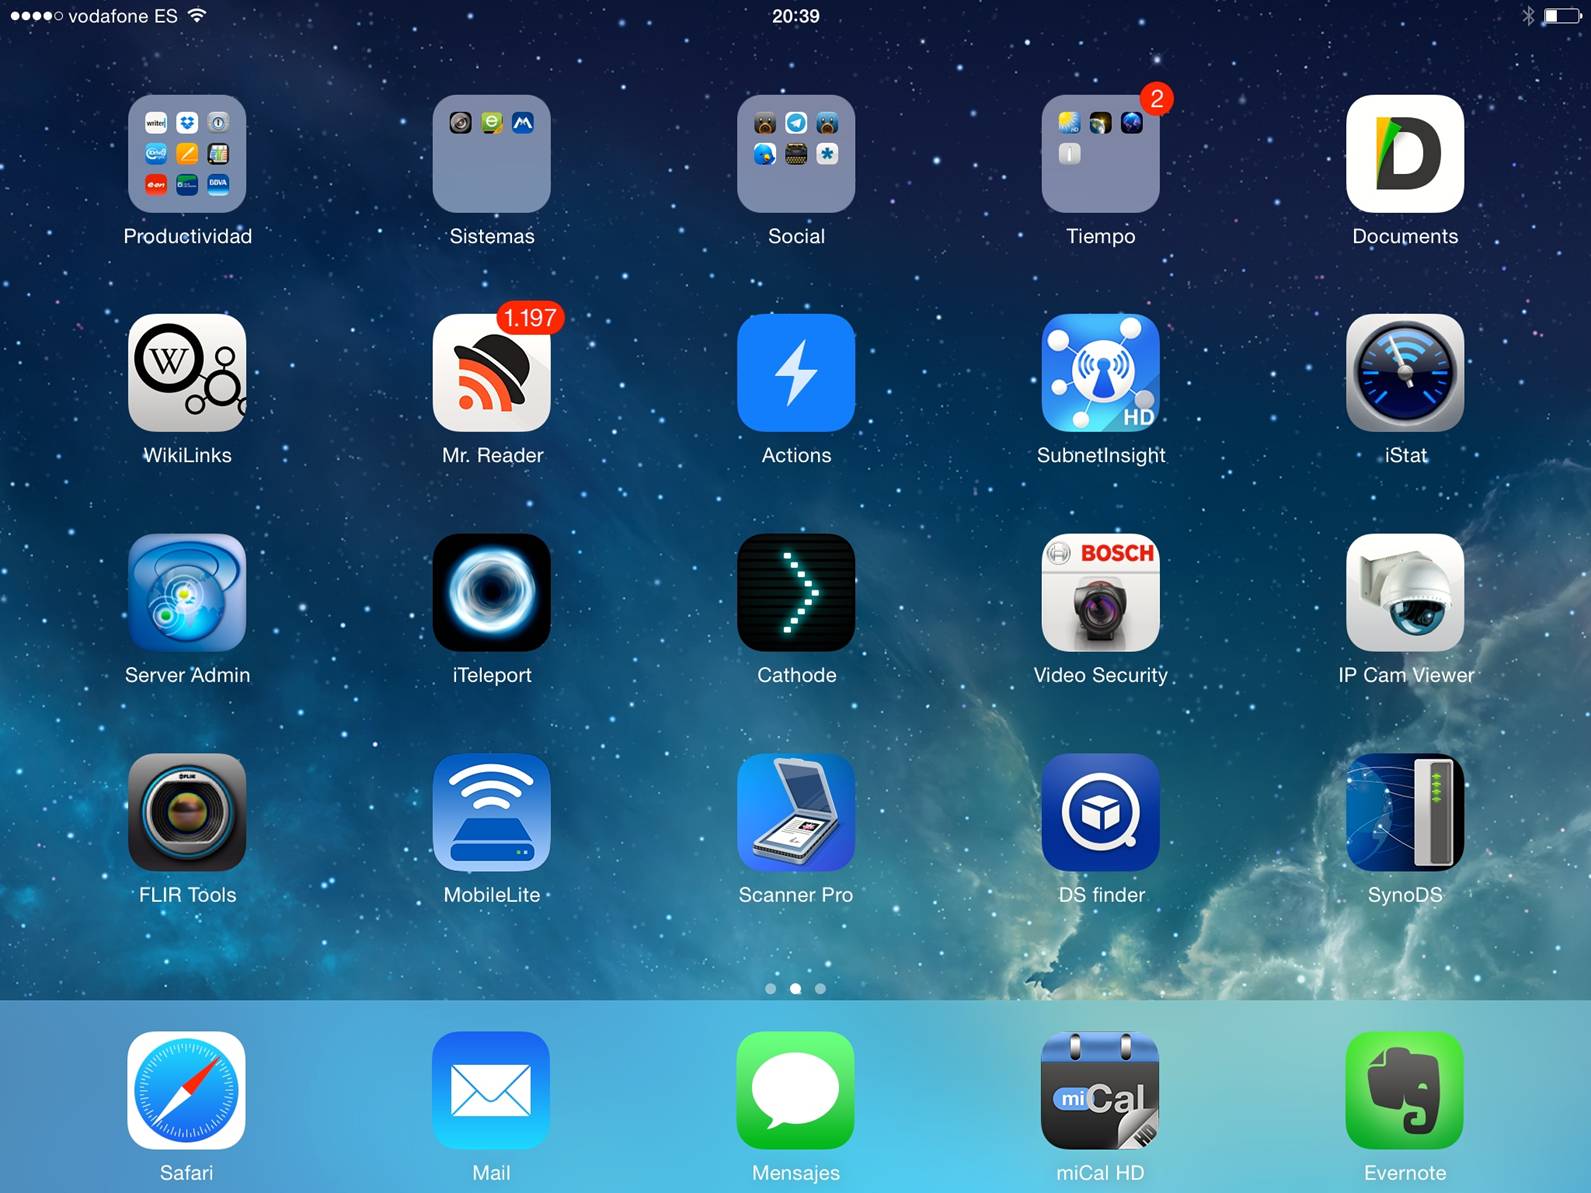This screenshot has height=1193, width=1591.
Task: Open the Scanner Pro app
Action: (x=796, y=812)
